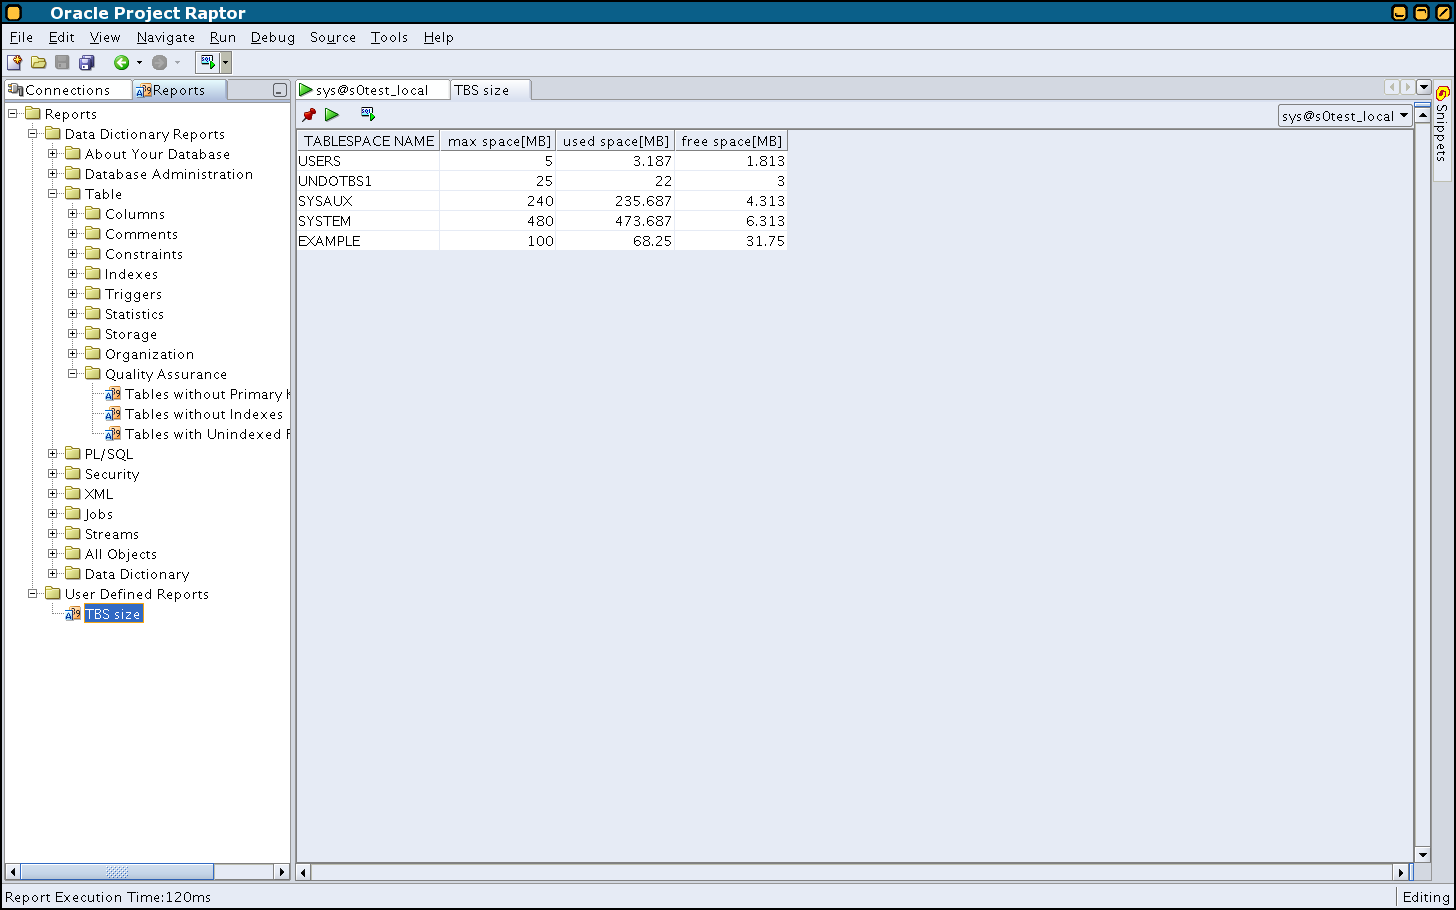The height and width of the screenshot is (910, 1456).
Task: Click the green Back navigation arrow
Action: [x=121, y=63]
